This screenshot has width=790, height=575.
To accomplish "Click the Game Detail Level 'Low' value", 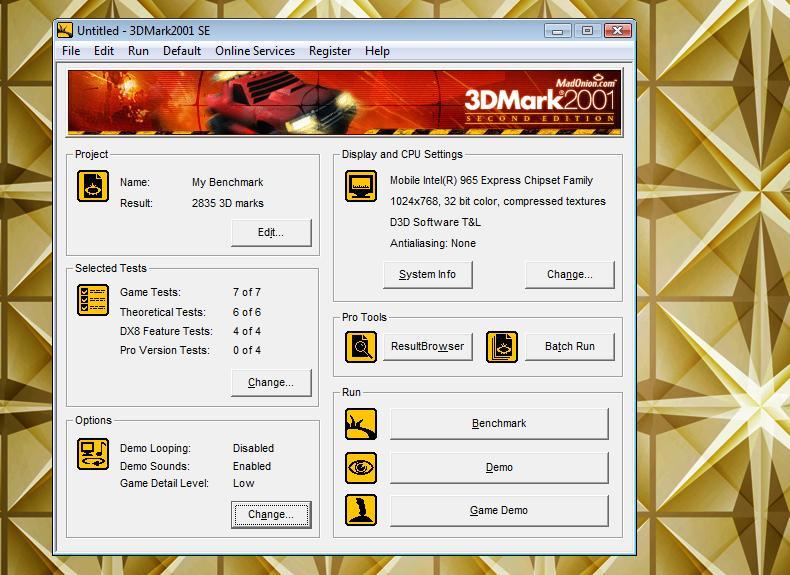I will click(x=243, y=483).
